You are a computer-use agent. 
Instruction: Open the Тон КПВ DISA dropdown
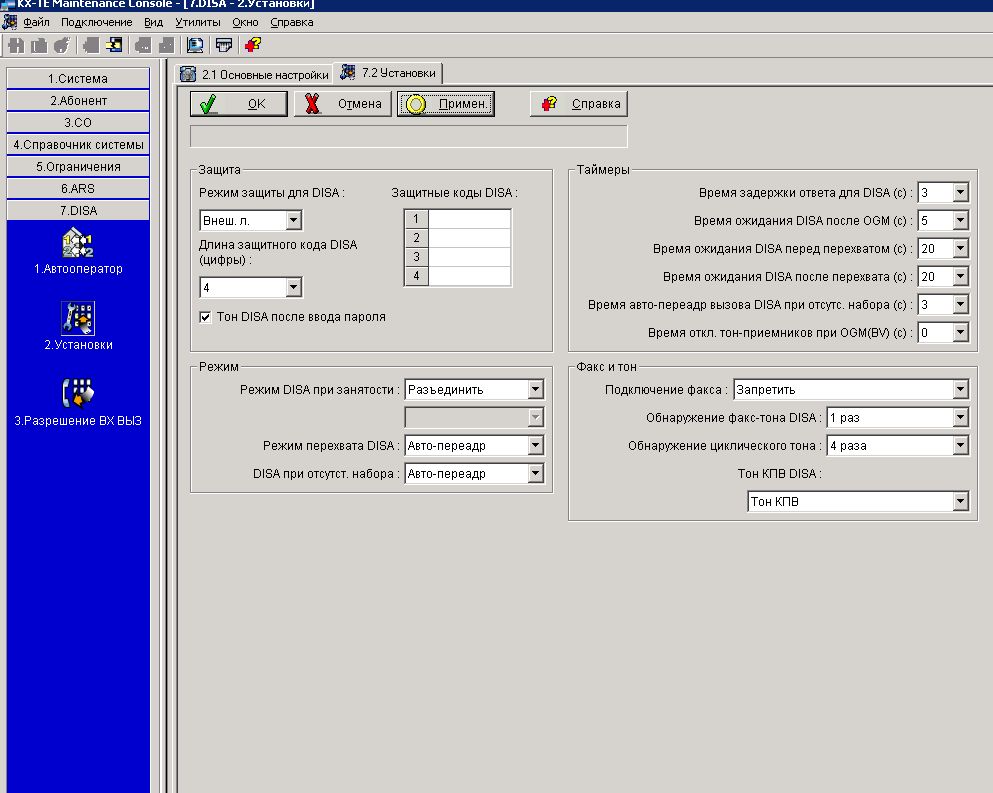click(x=960, y=502)
